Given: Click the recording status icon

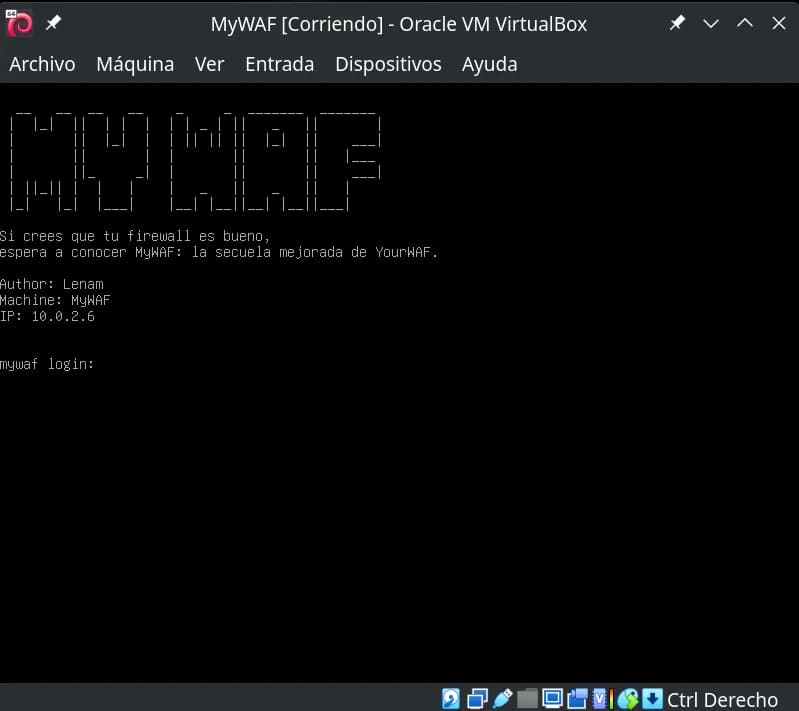Looking at the screenshot, I should (x=577, y=699).
